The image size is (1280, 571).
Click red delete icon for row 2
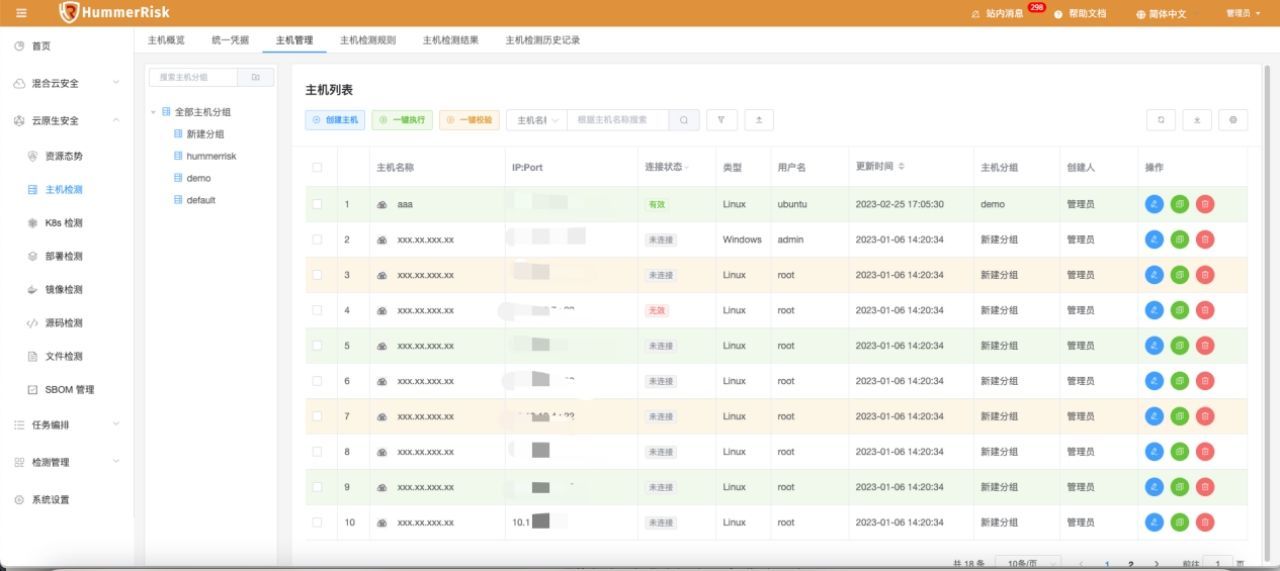[1205, 240]
